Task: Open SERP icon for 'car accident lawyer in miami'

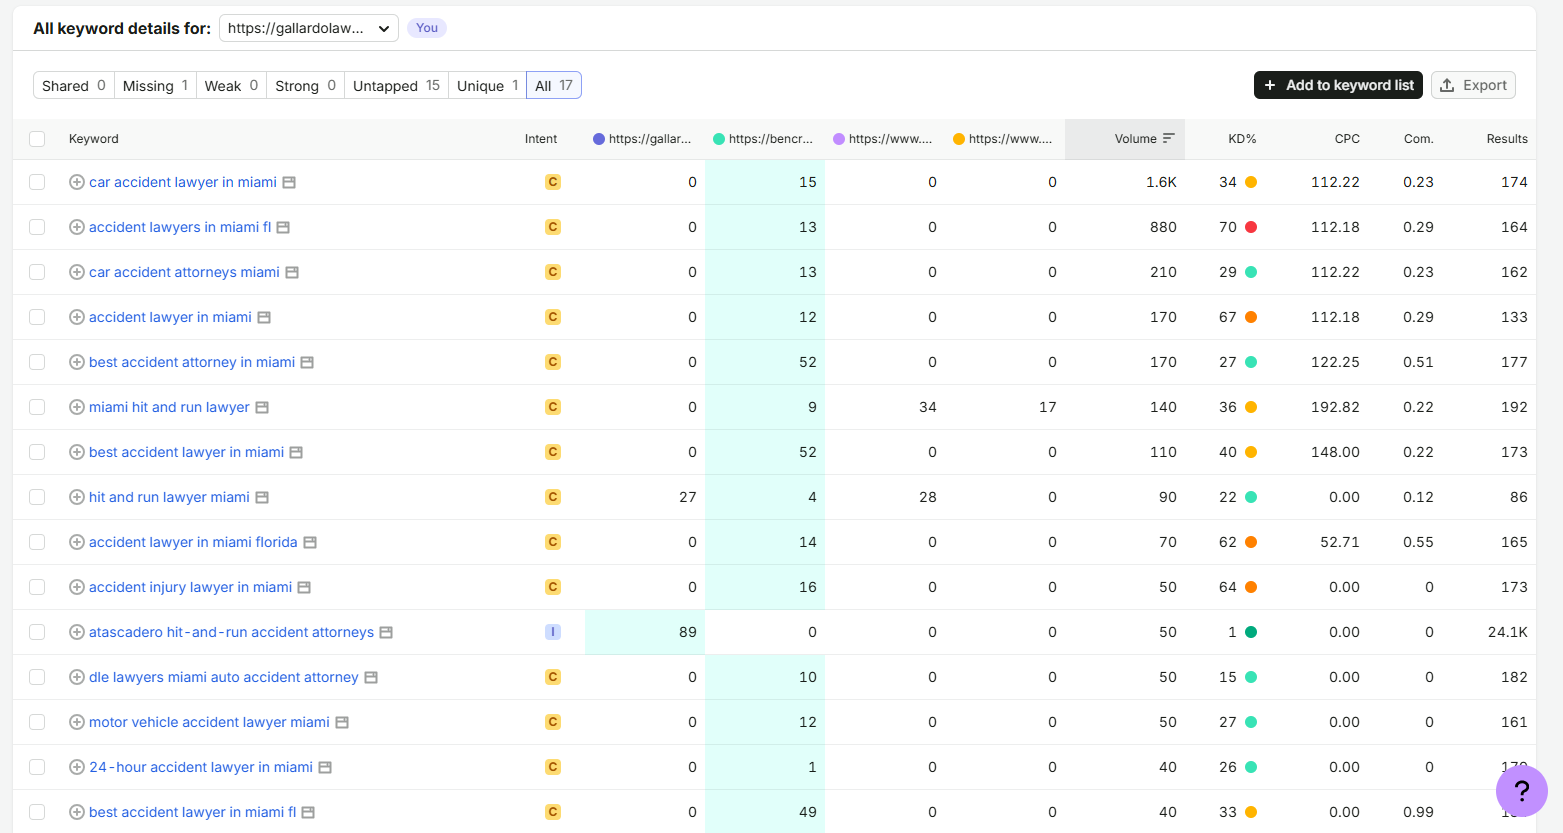Action: (x=289, y=182)
